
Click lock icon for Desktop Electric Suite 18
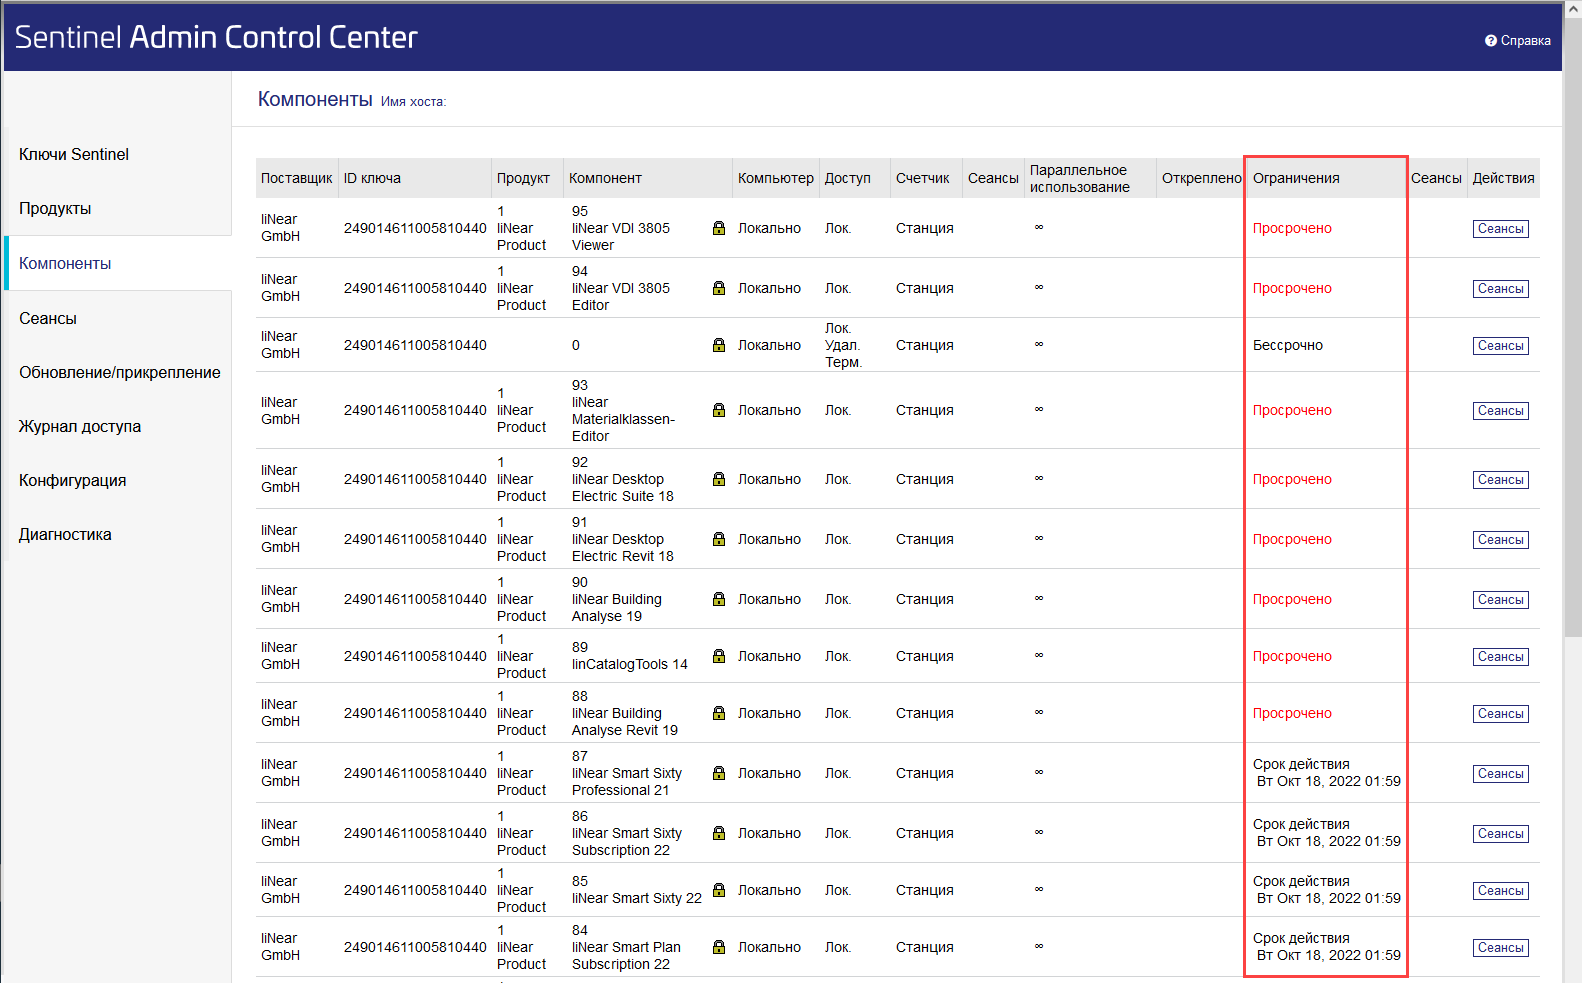719,479
